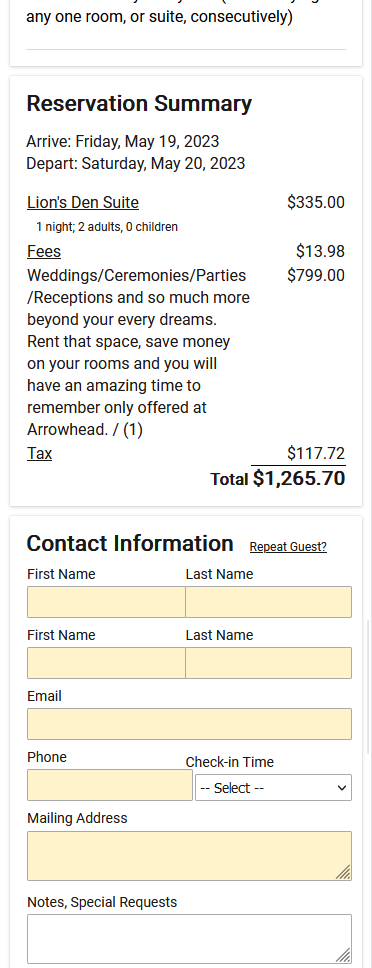This screenshot has width=372, height=968.
Task: Open the Fees details link
Action: [x=44, y=251]
